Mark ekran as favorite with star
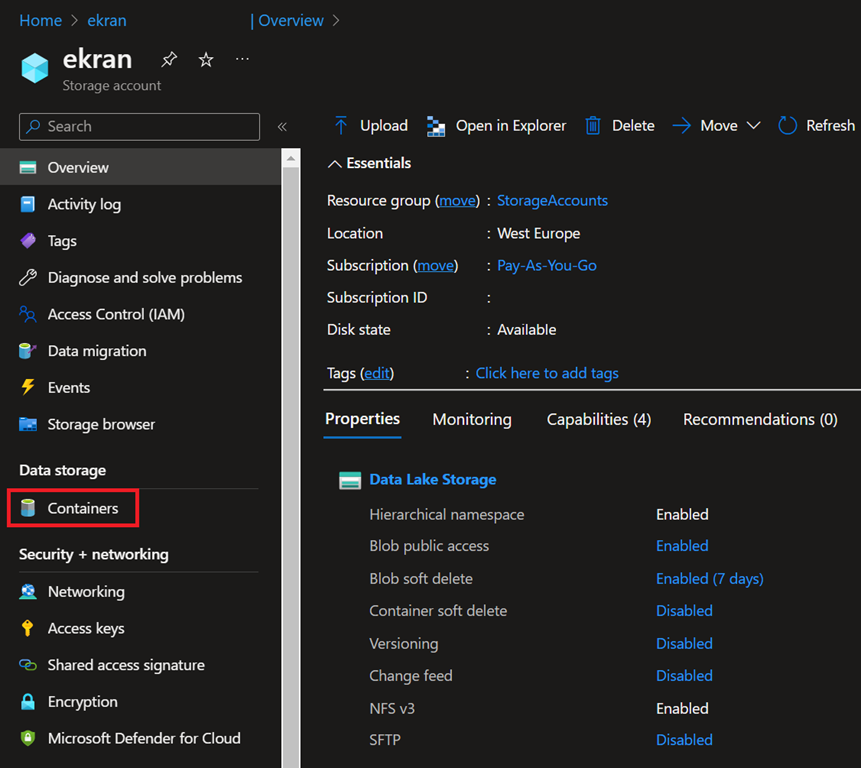 (206, 60)
